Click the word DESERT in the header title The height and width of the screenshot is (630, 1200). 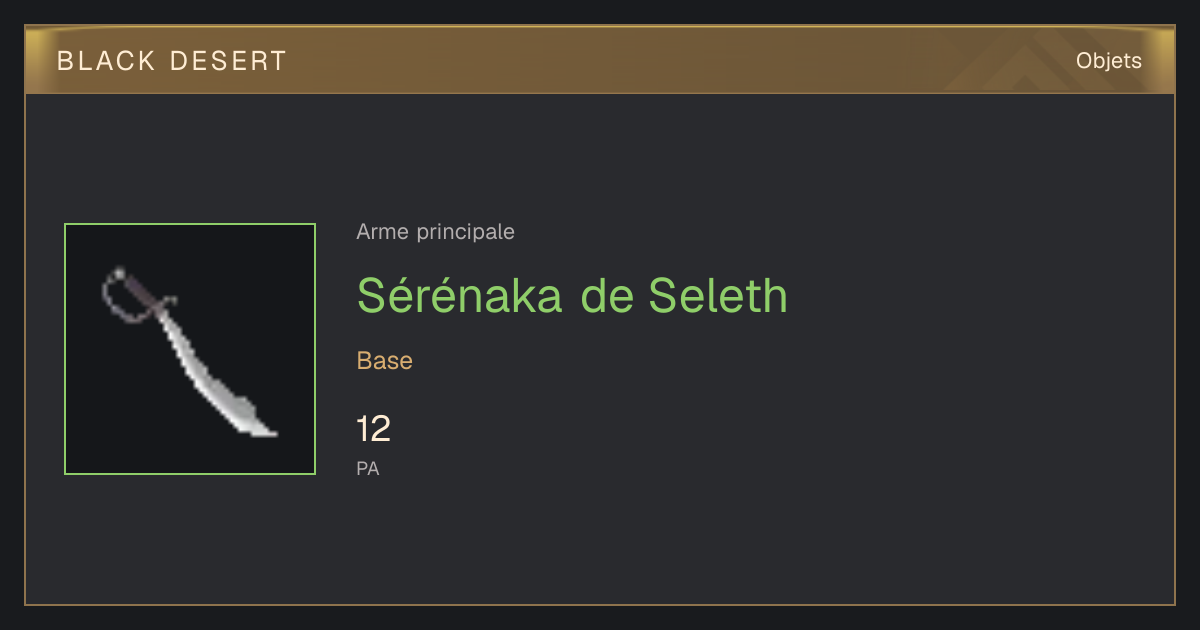click(228, 61)
